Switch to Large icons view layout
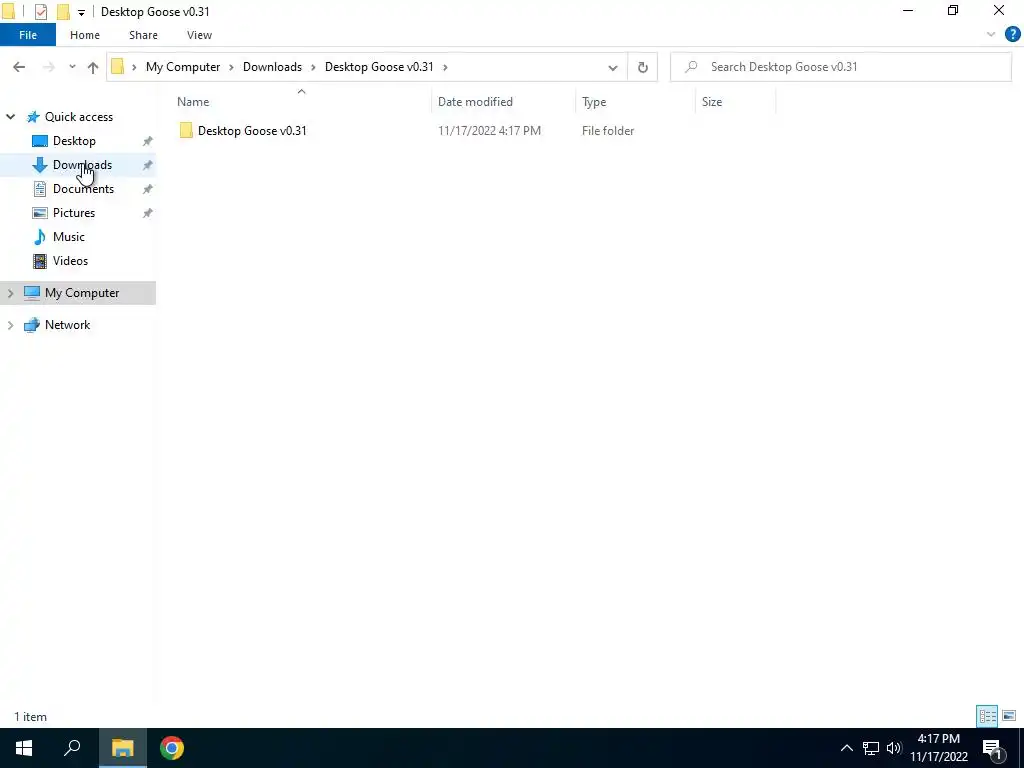The image size is (1024, 768). pyautogui.click(x=1009, y=716)
